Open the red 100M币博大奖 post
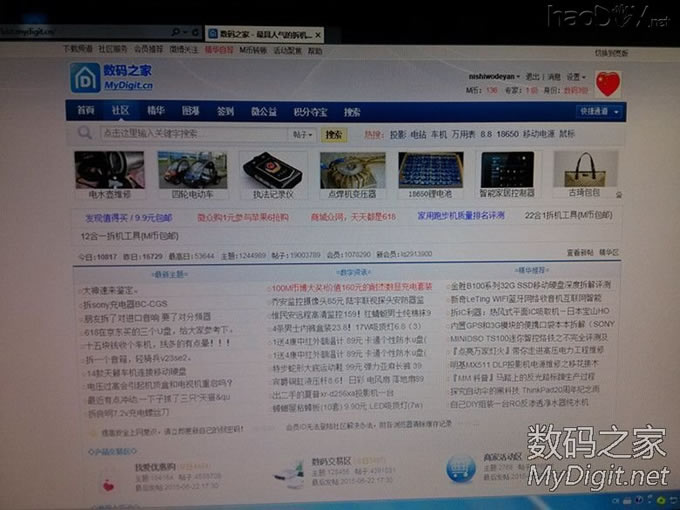Screen dimensions: 680x510 (352, 287)
